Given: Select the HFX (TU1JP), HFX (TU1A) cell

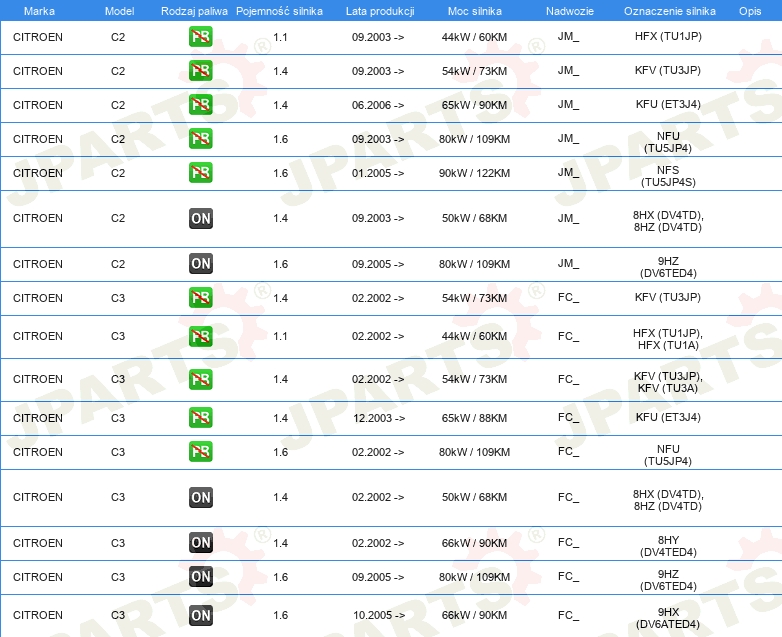Looking at the screenshot, I should click(x=668, y=339).
